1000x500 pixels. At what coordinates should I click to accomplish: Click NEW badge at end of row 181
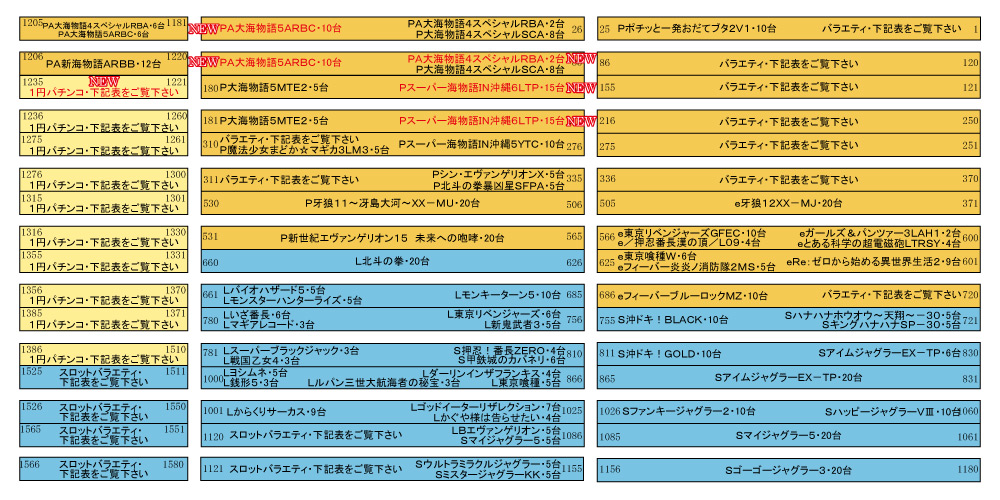tap(575, 121)
